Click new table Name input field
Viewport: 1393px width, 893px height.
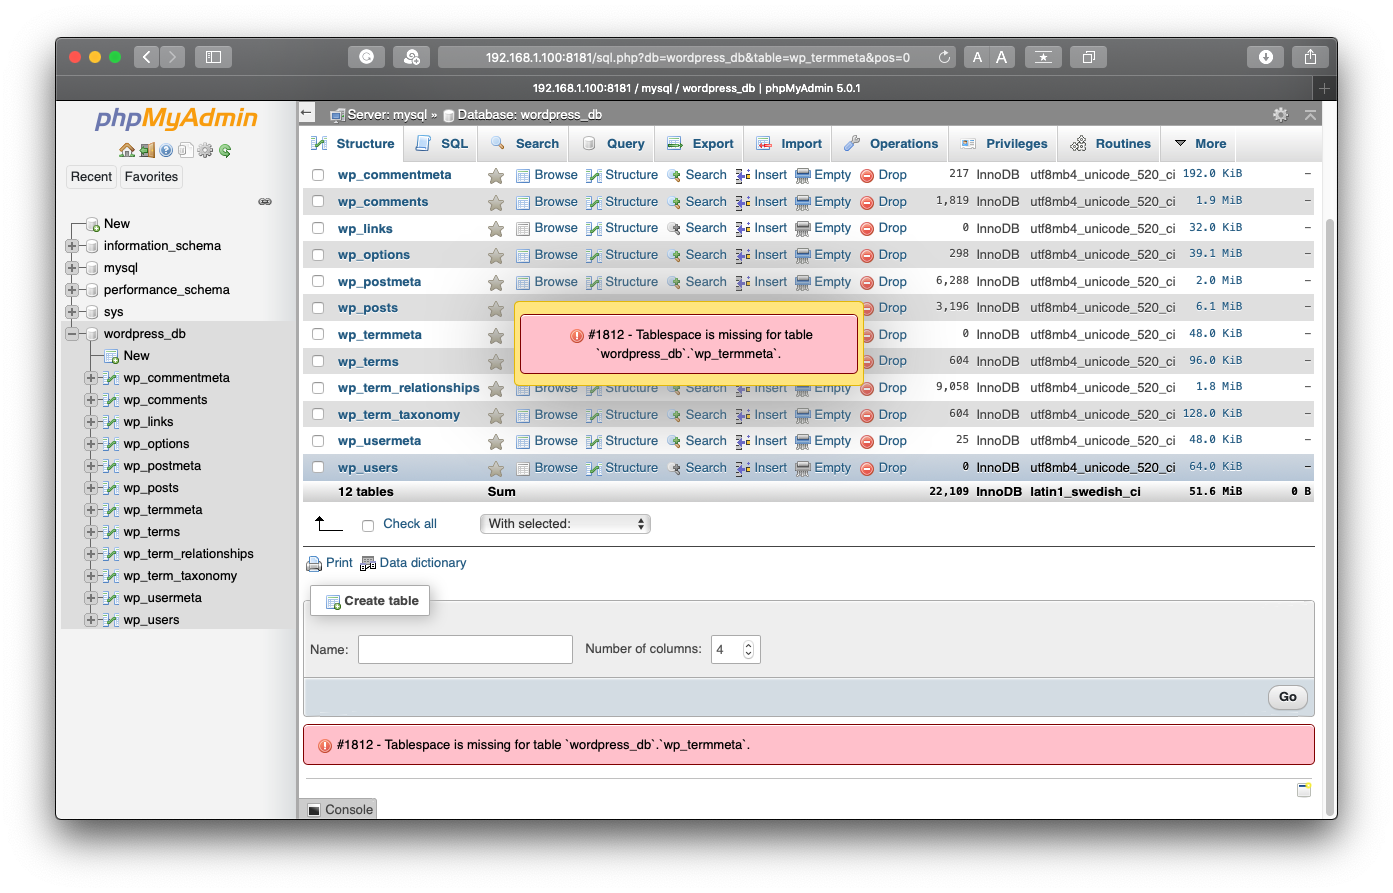click(465, 650)
